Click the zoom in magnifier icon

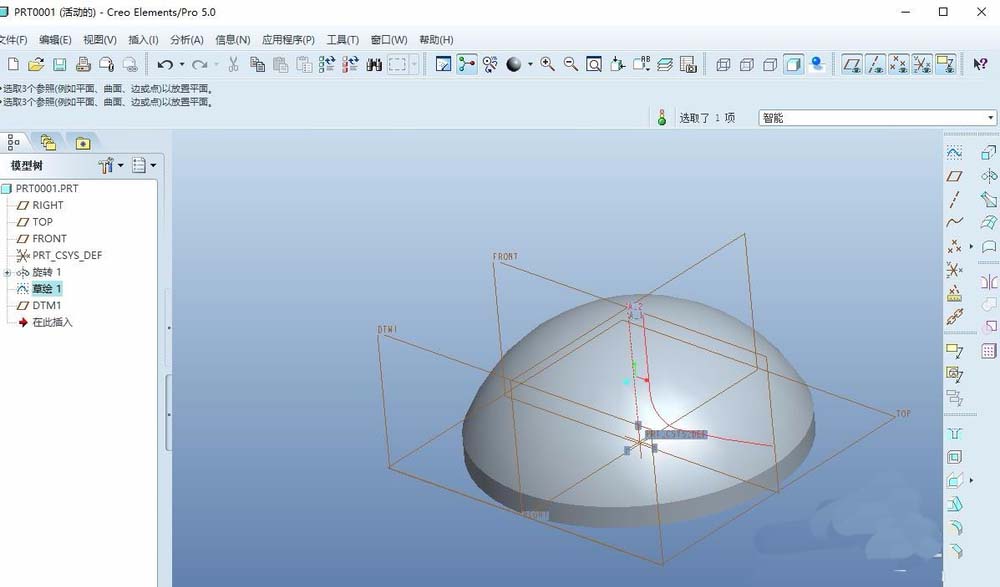click(x=547, y=64)
